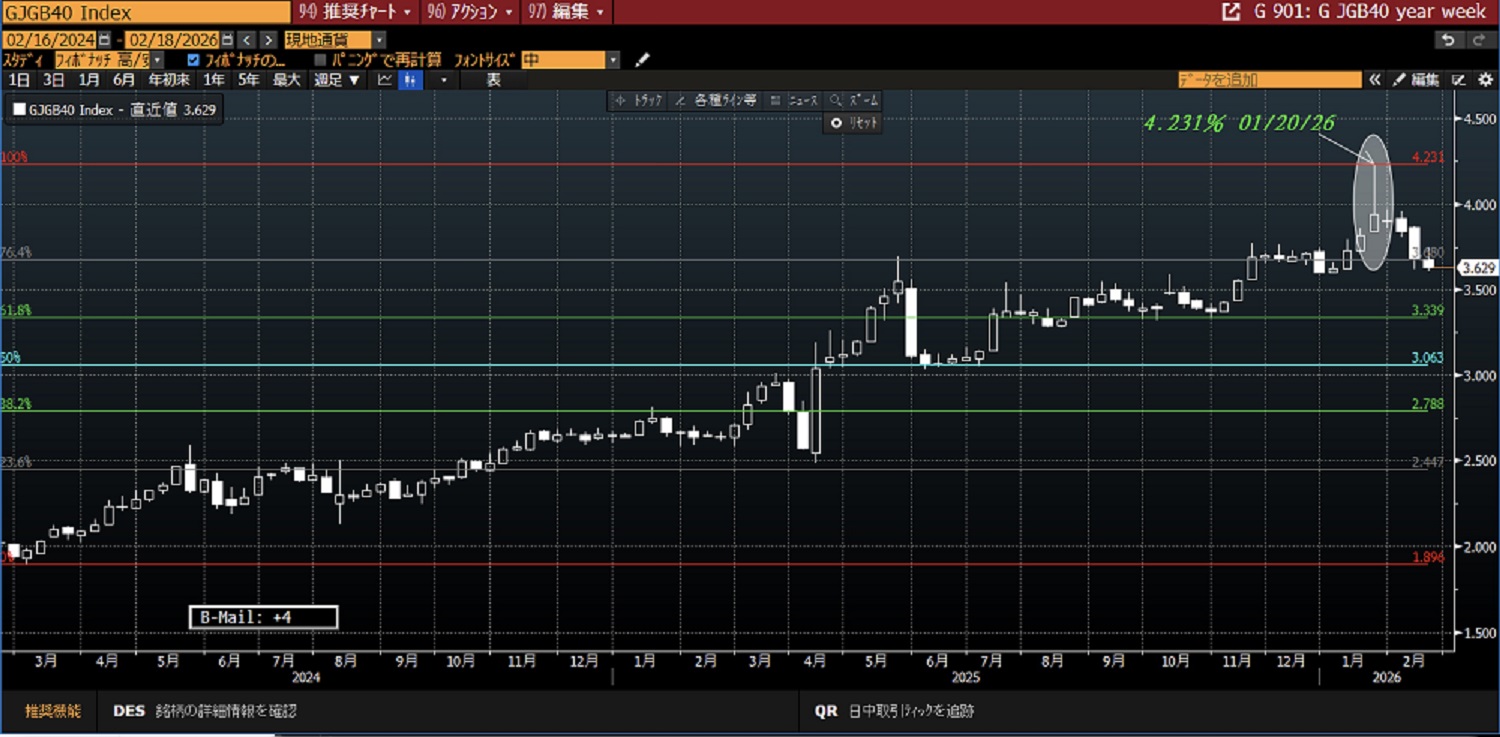Set range to 1年

tap(214, 80)
